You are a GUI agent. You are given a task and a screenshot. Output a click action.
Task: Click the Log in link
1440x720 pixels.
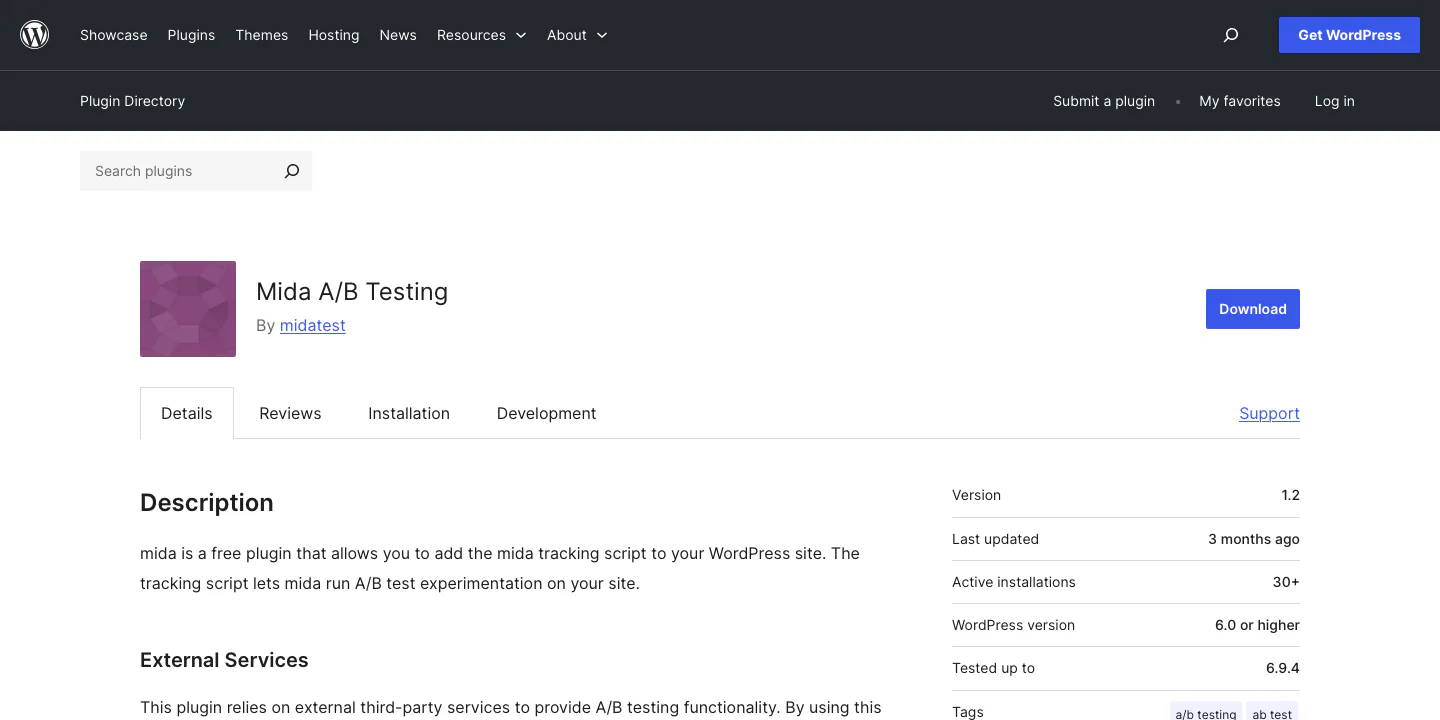coord(1335,101)
